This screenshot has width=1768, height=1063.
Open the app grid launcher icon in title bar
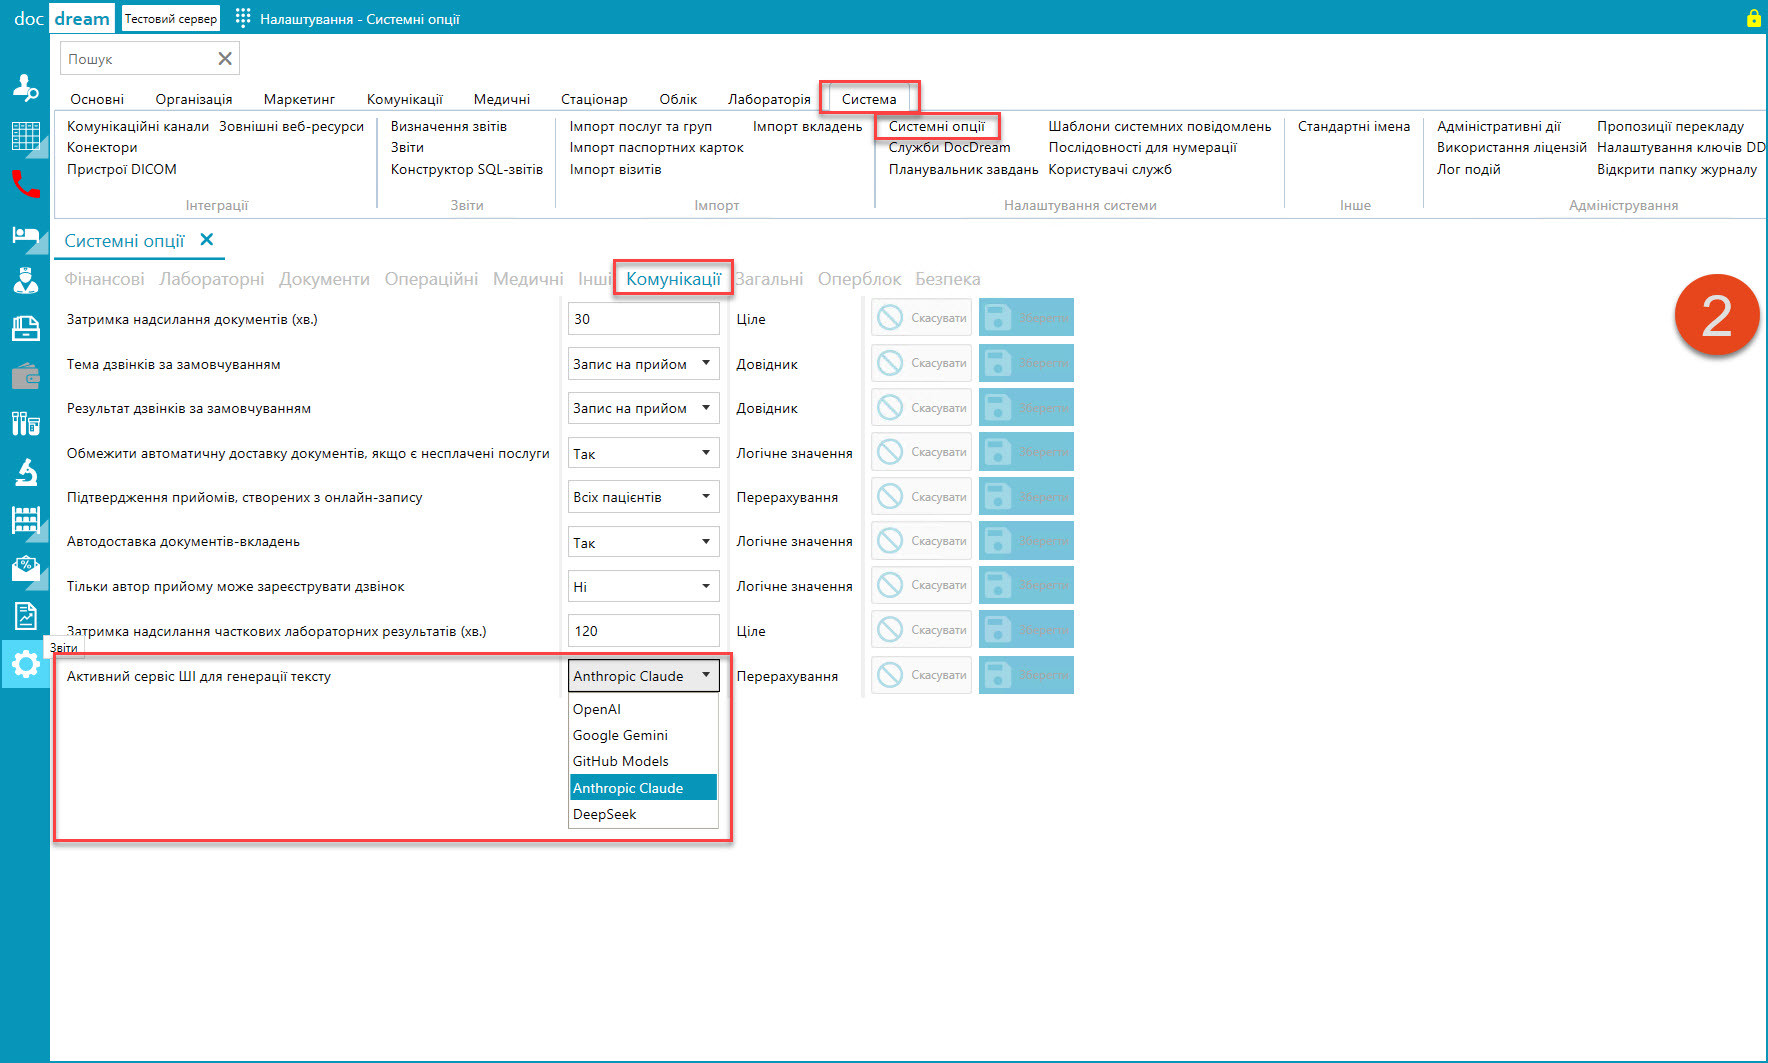pos(243,18)
